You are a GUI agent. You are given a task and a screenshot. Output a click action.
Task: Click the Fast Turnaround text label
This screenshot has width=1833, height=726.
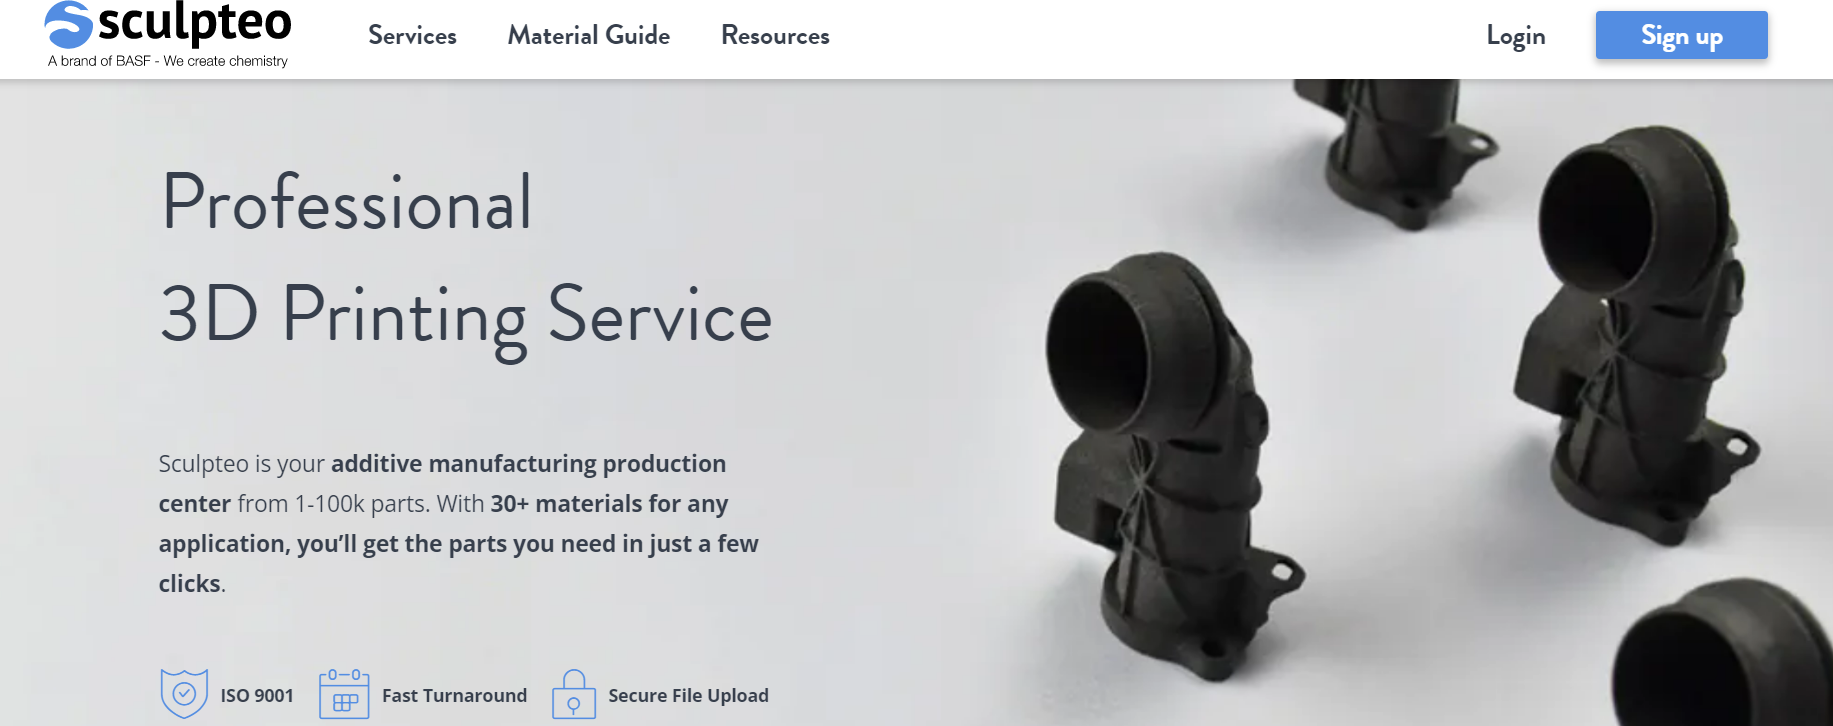[454, 696]
